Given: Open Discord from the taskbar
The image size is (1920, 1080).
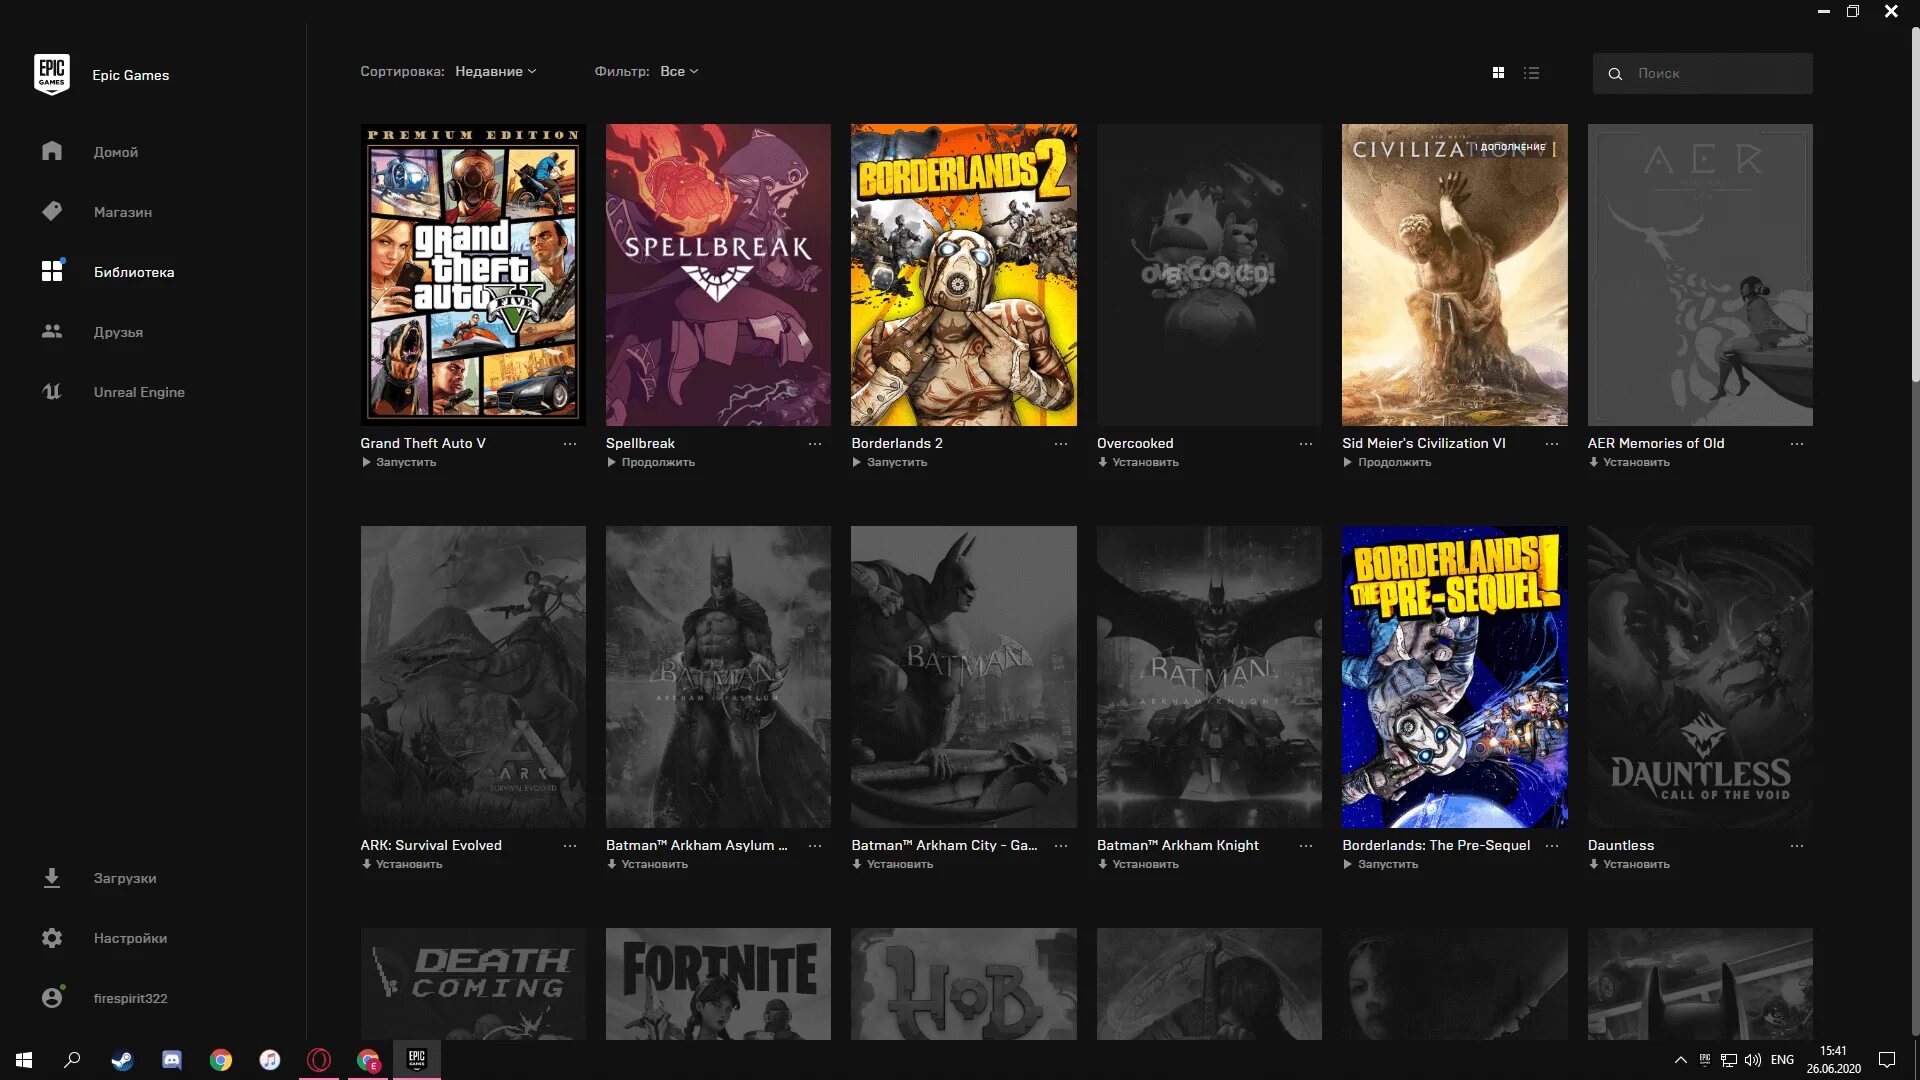Looking at the screenshot, I should click(172, 1060).
